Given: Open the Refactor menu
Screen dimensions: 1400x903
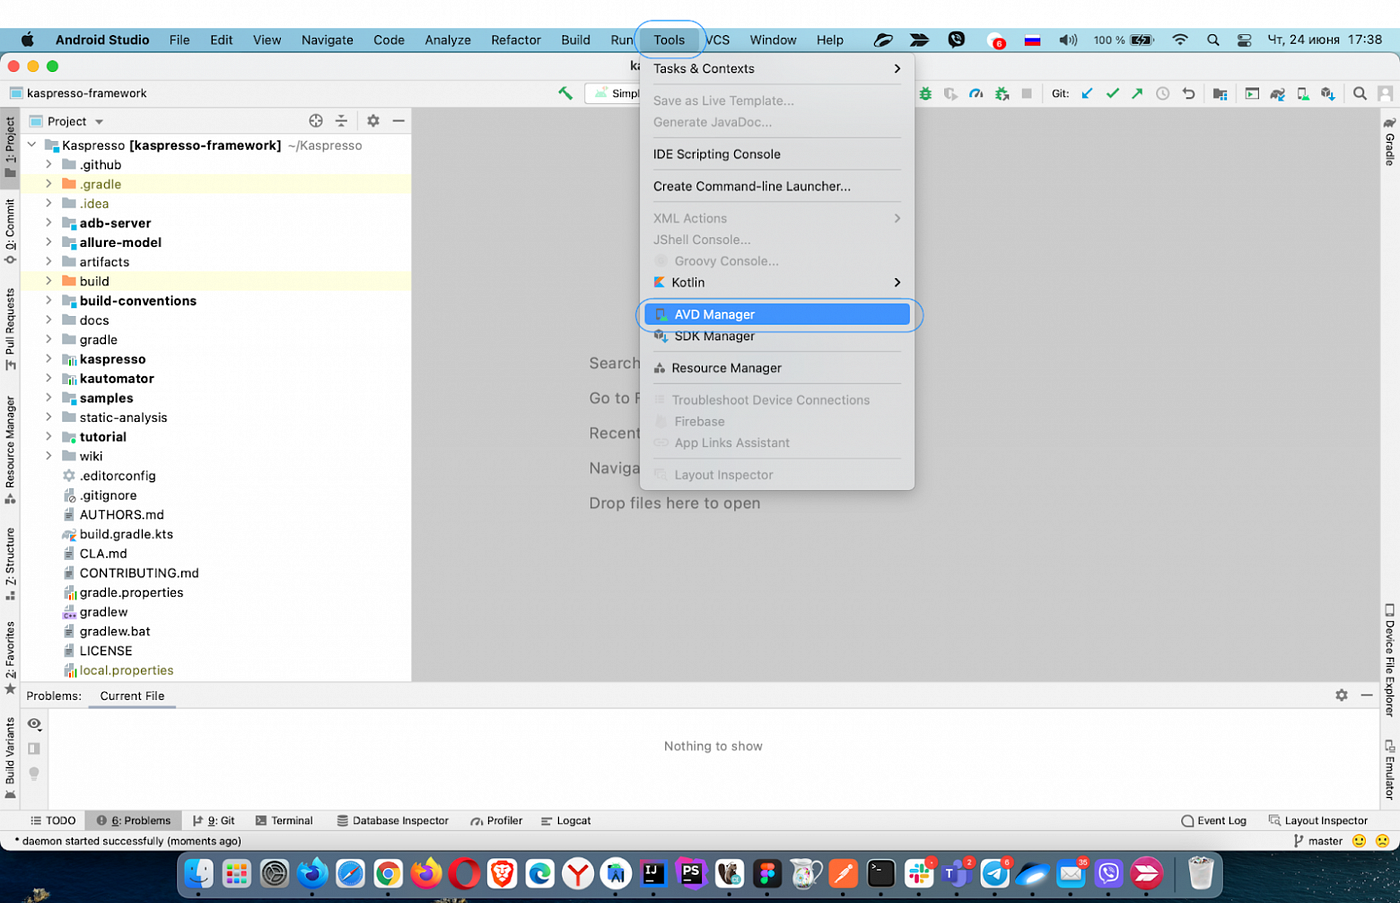Looking at the screenshot, I should pyautogui.click(x=516, y=40).
